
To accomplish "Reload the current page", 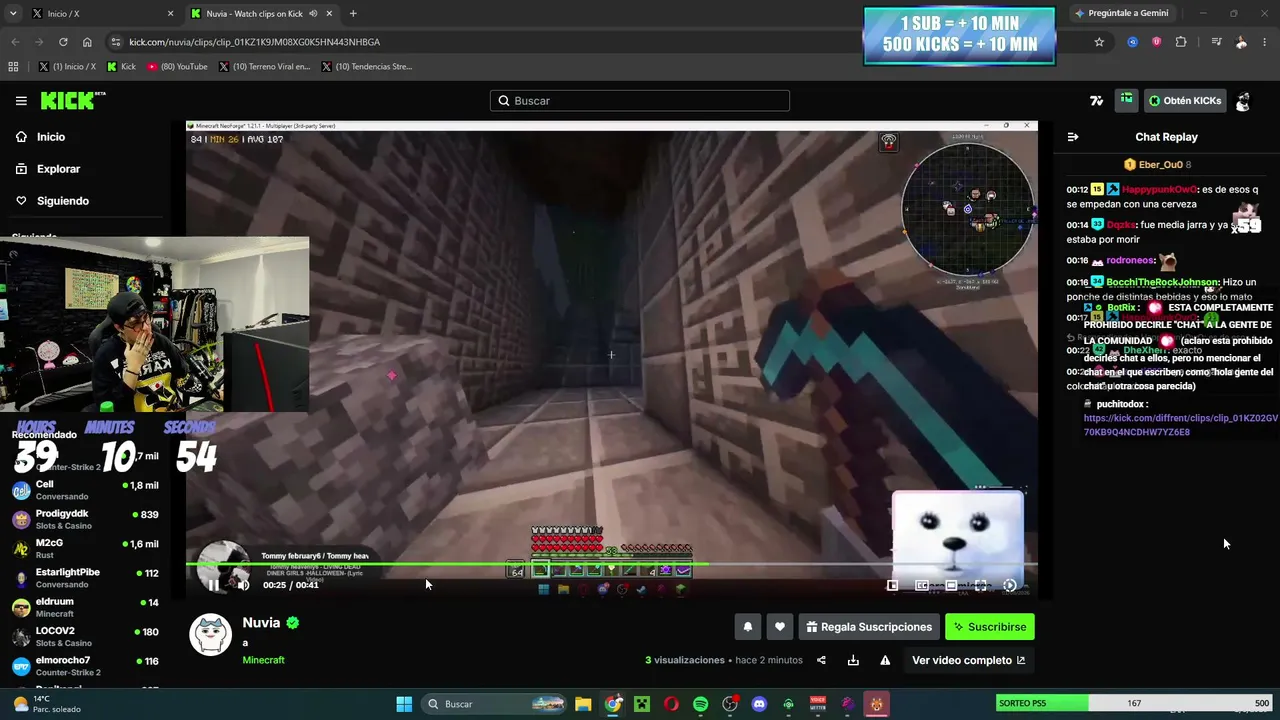I will tap(63, 42).
